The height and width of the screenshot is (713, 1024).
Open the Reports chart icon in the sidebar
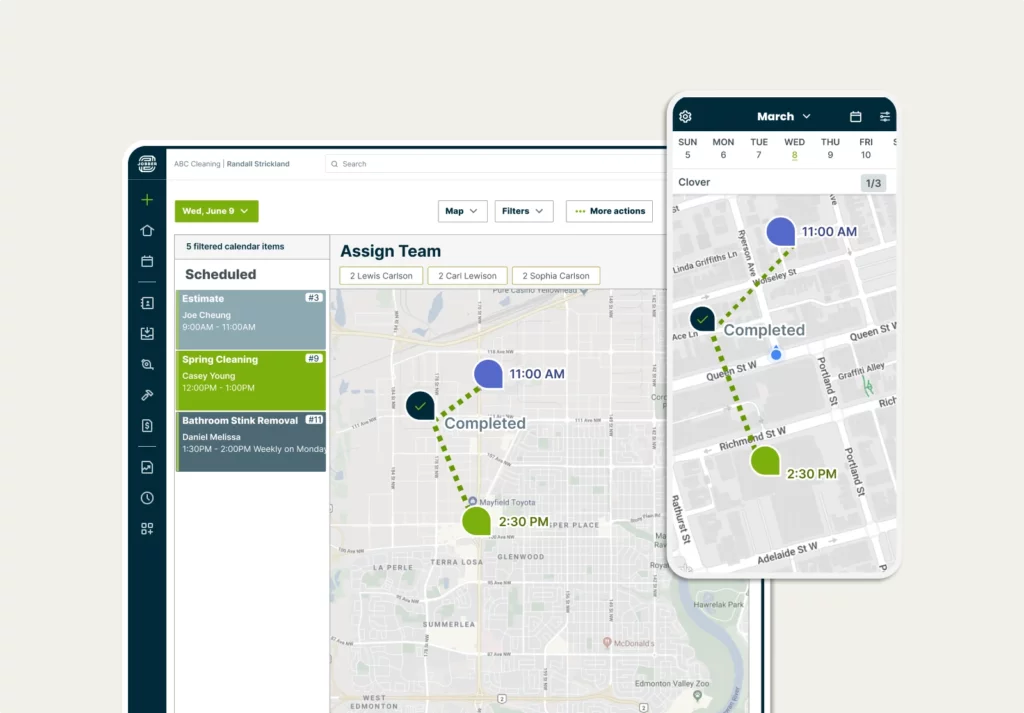(147, 467)
